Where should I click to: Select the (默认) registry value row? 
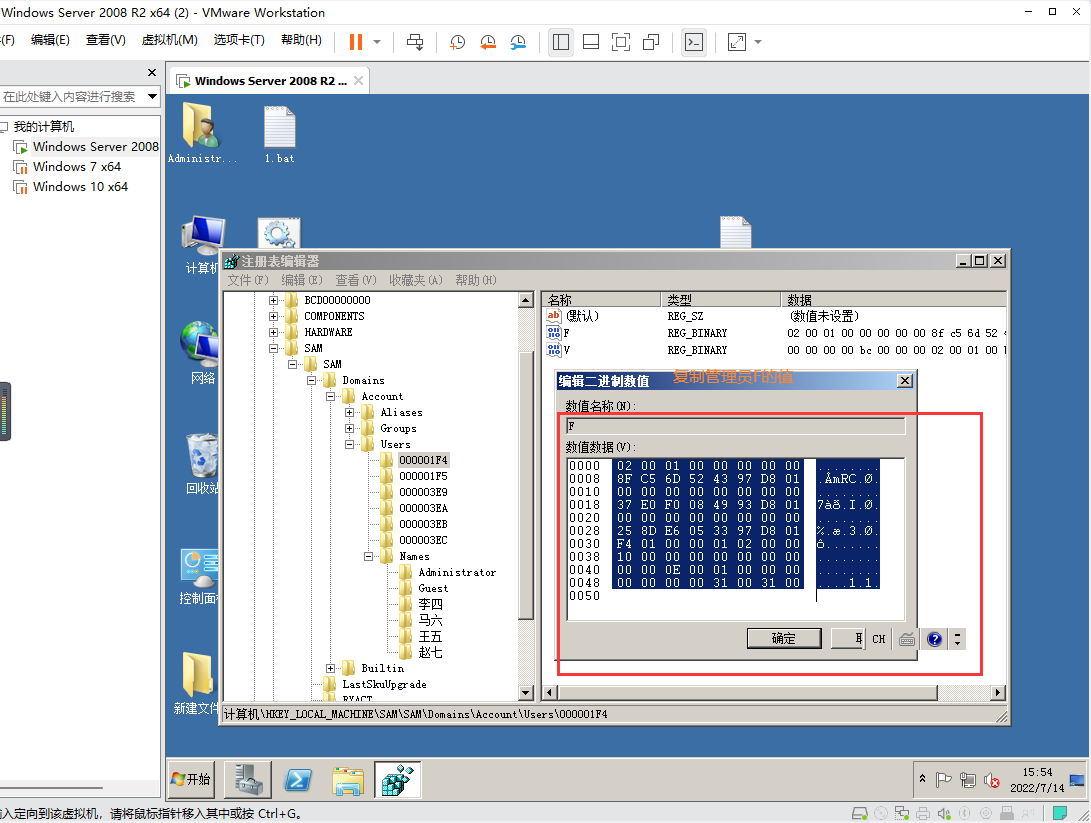[774, 316]
